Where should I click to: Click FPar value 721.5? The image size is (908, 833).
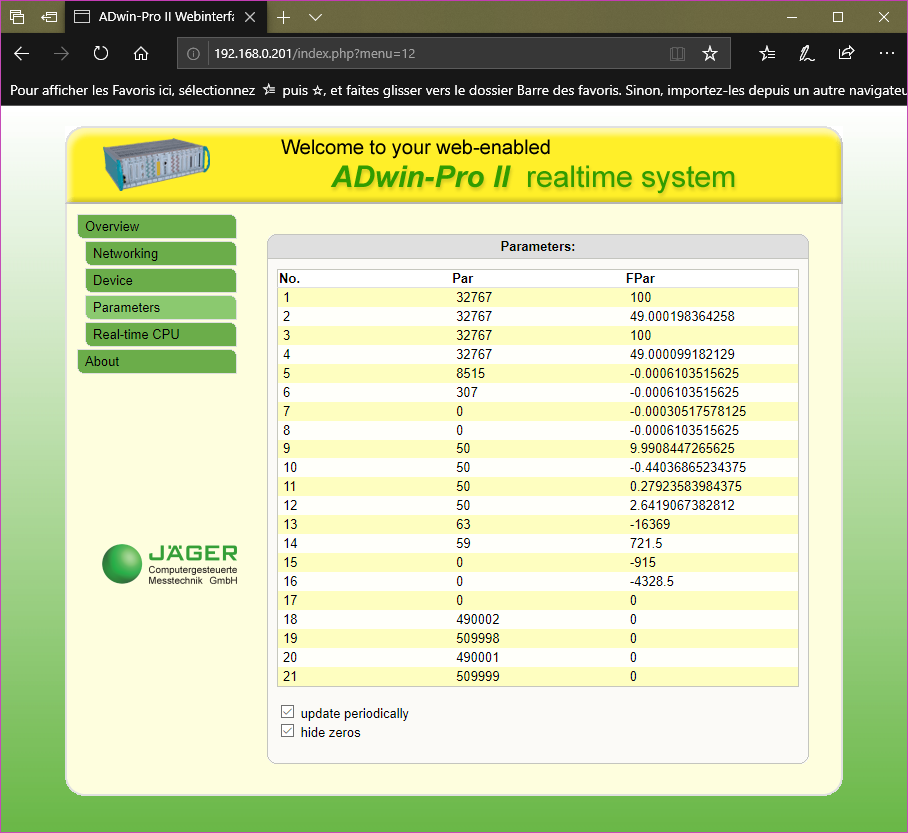coord(646,544)
